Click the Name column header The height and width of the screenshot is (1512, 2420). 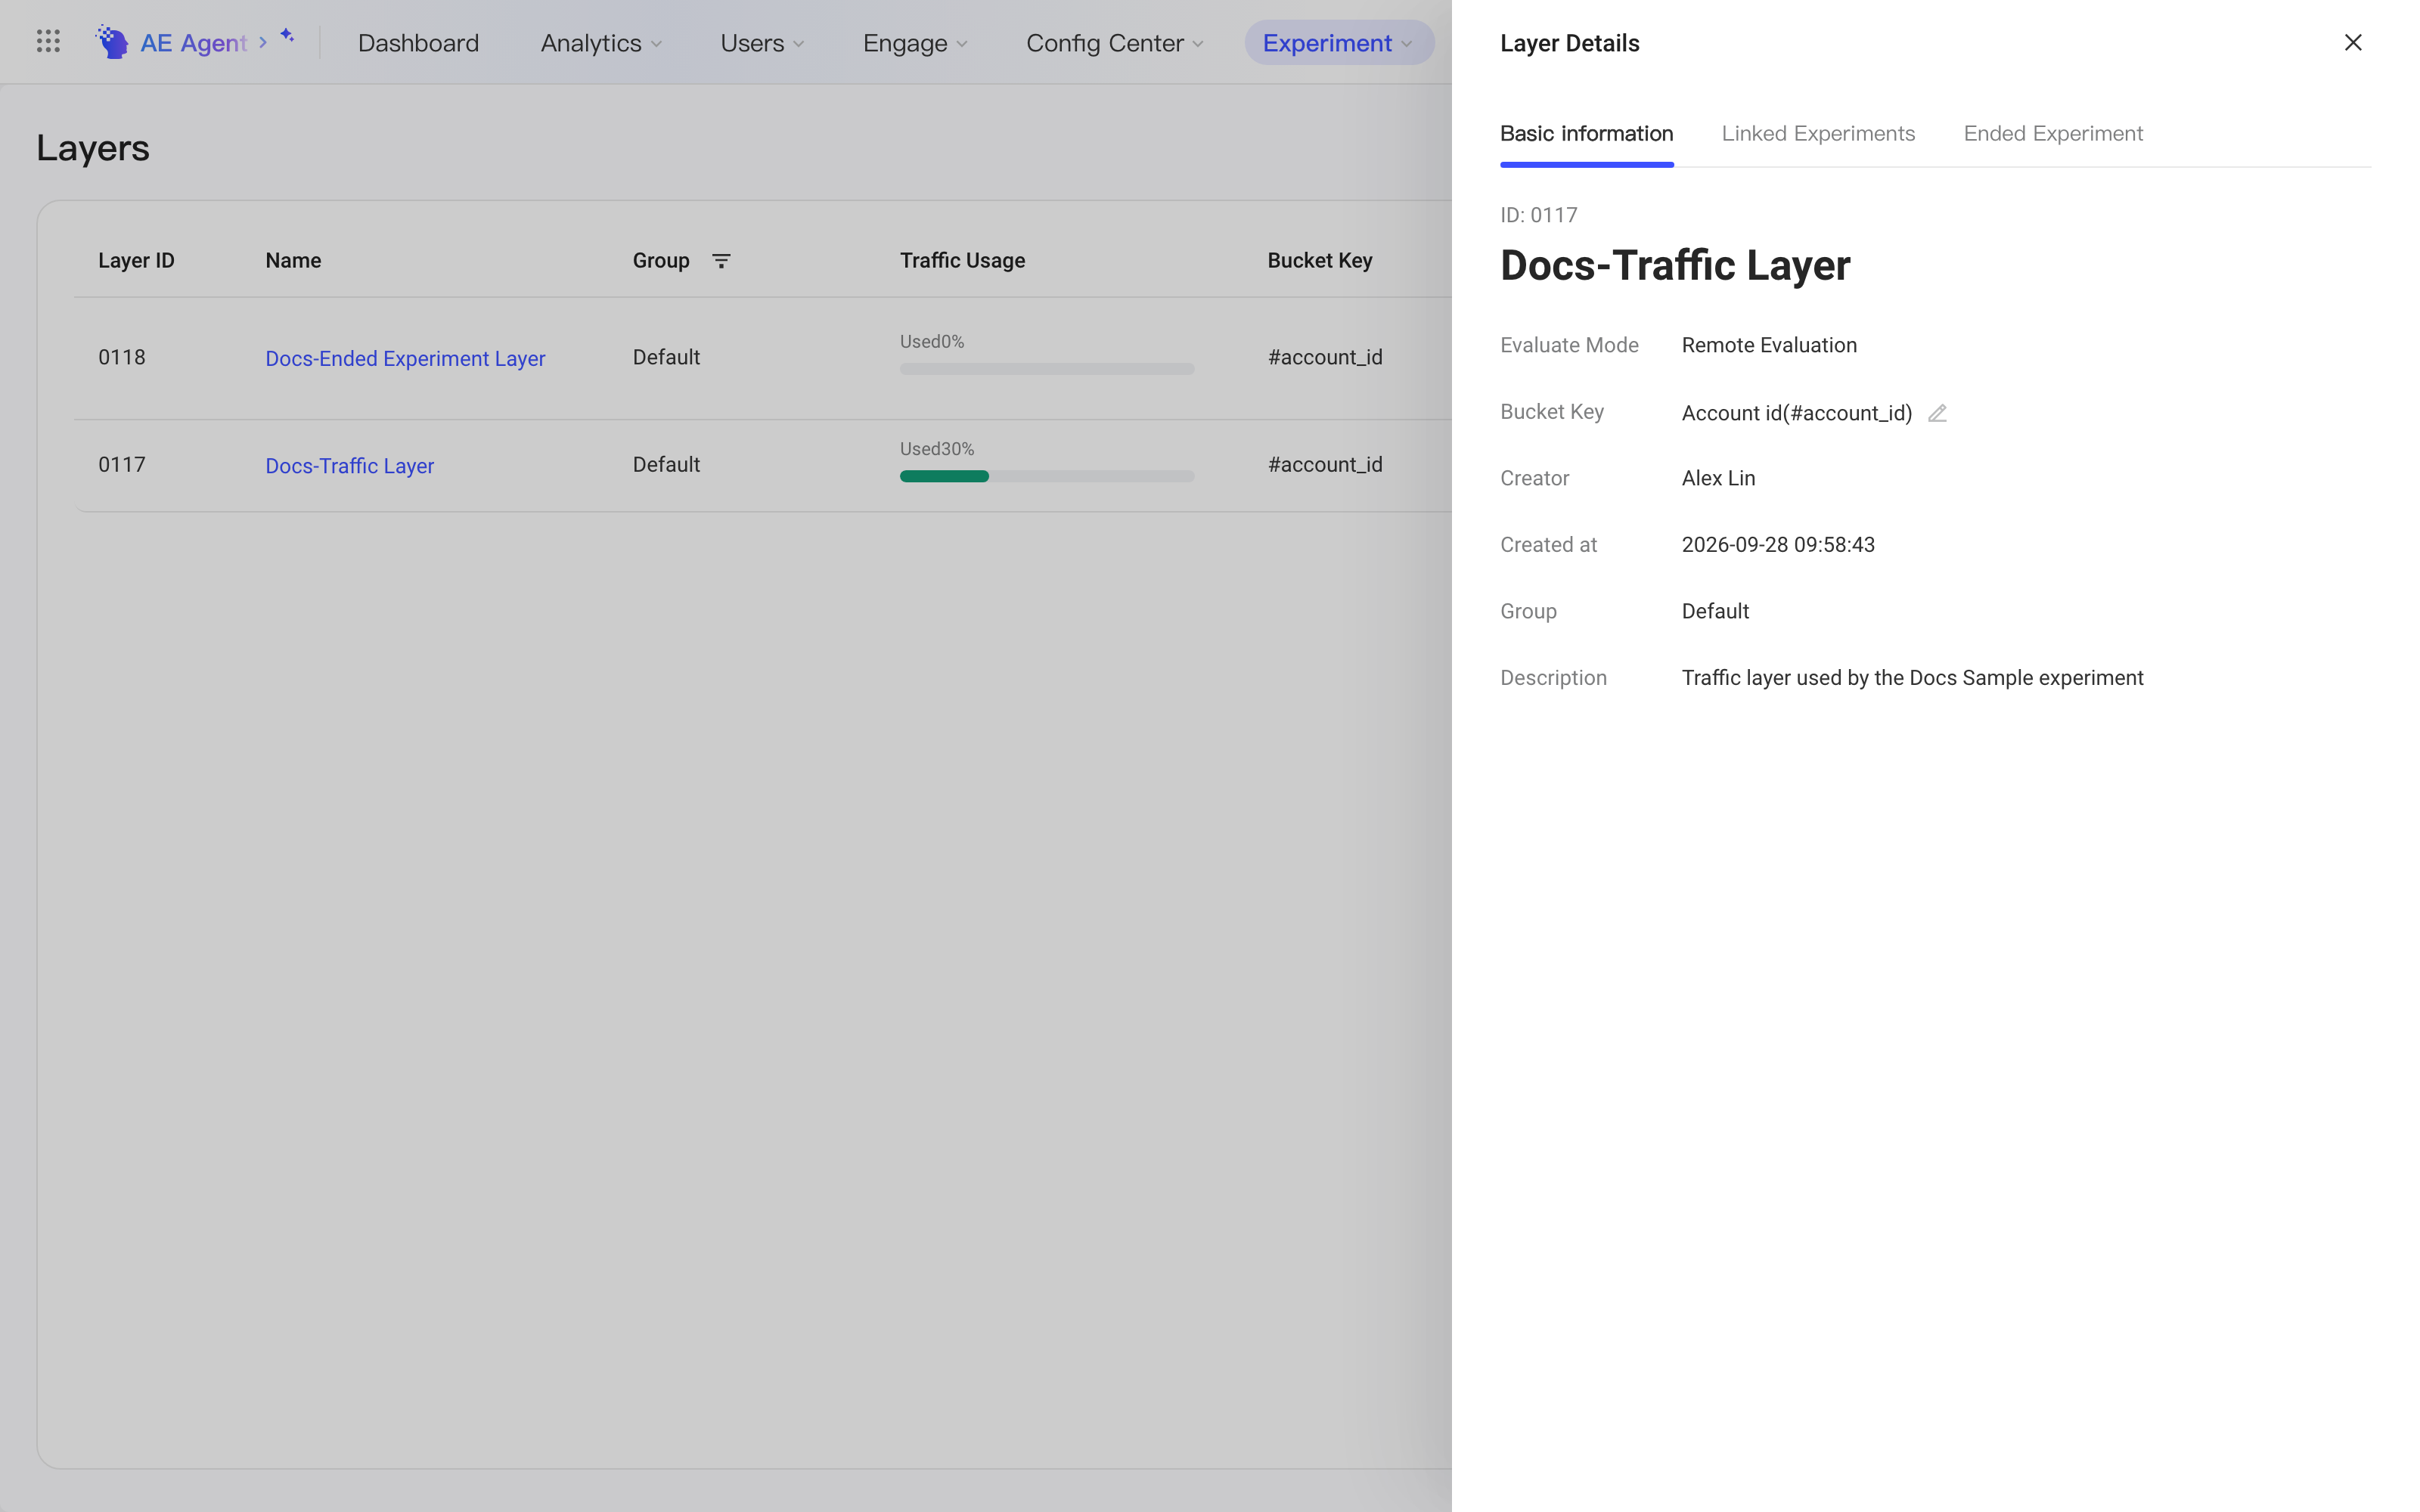point(293,261)
